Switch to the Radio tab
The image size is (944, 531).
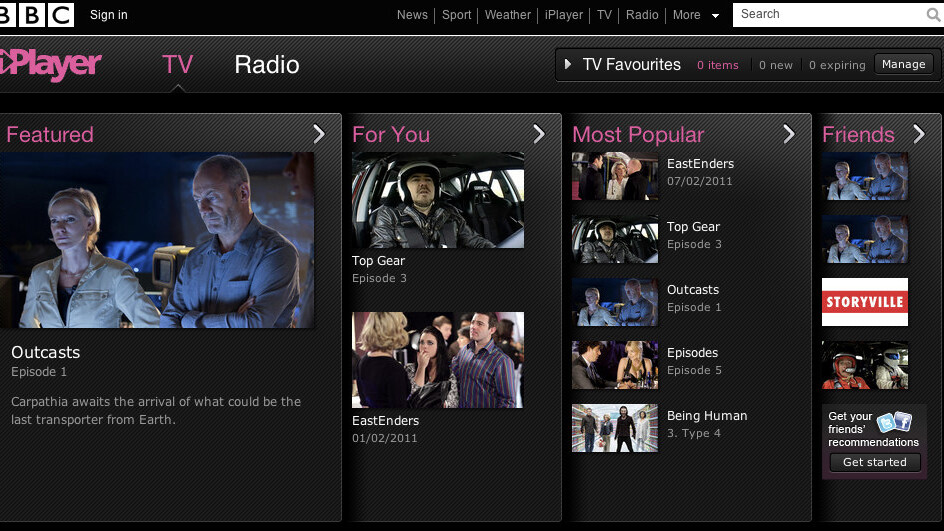(x=266, y=65)
